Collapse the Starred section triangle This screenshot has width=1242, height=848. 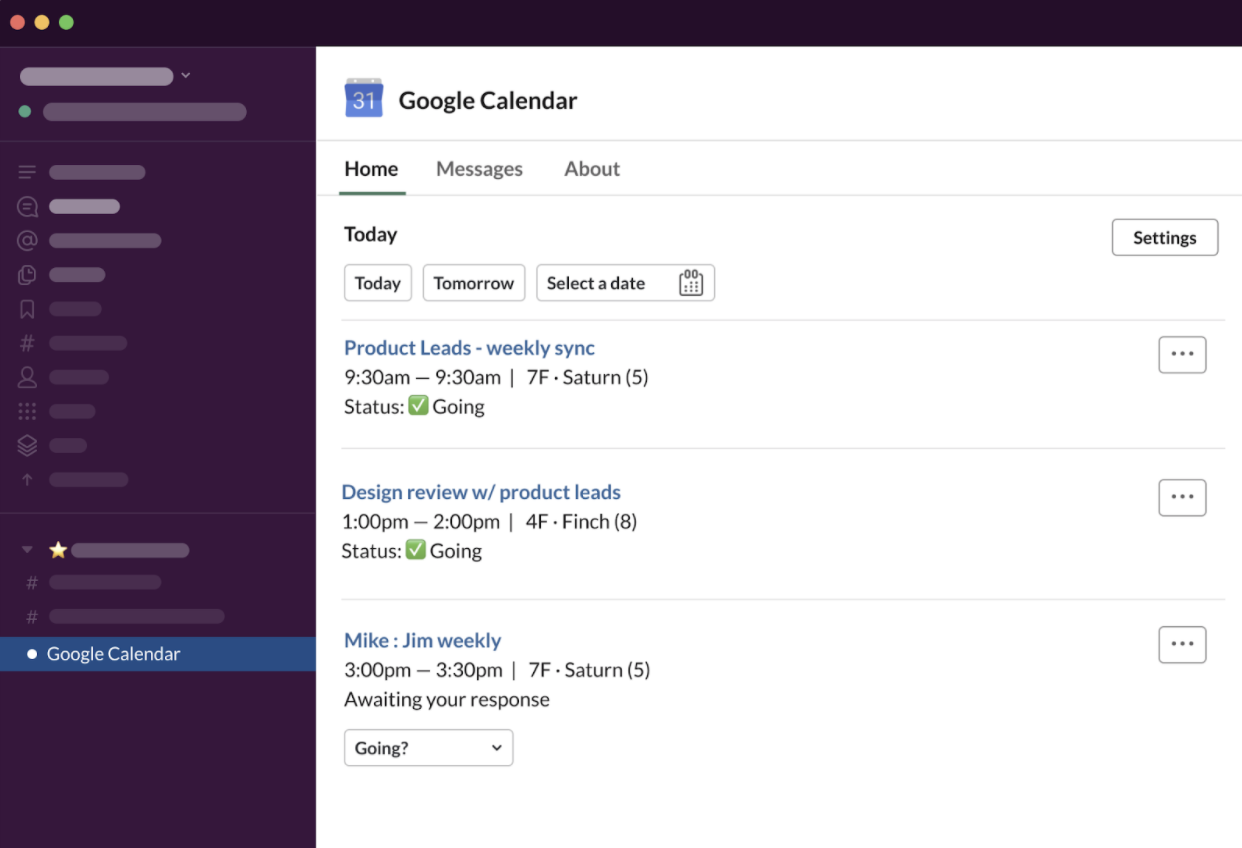pos(27,550)
